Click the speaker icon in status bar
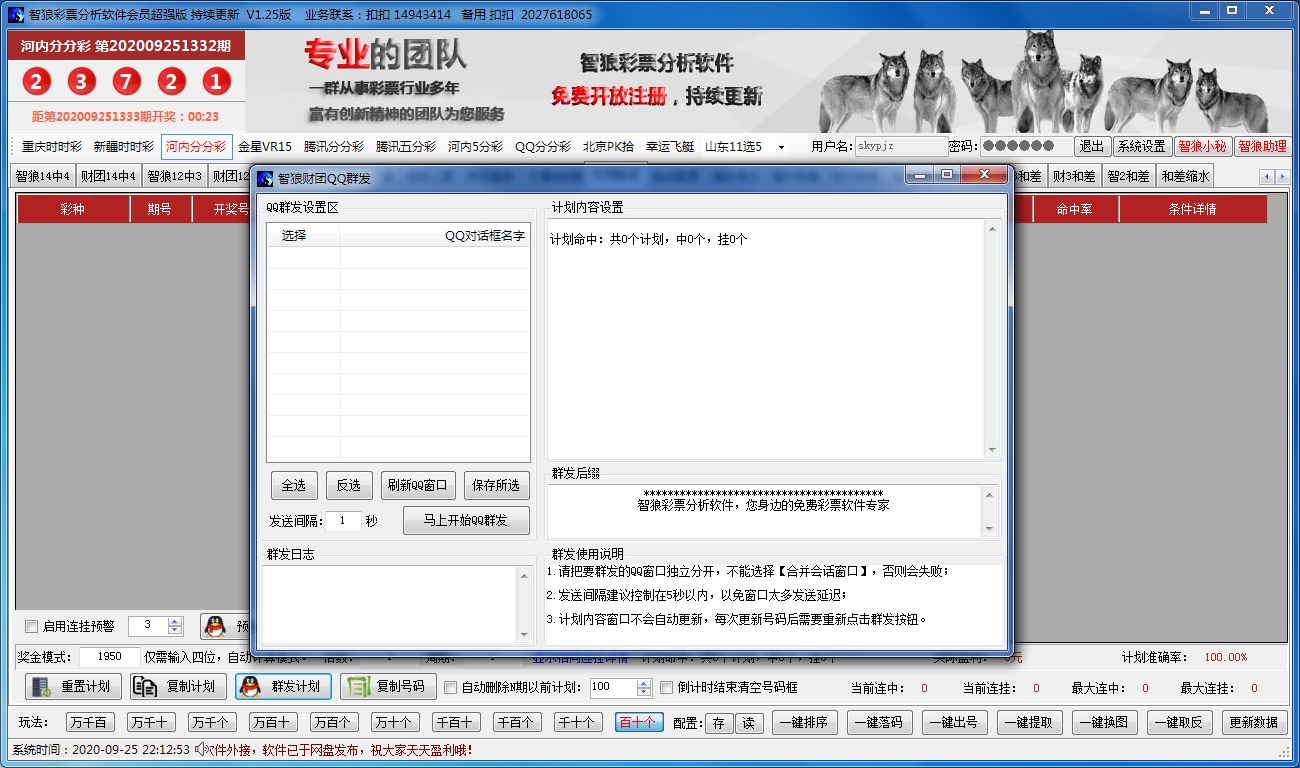 pyautogui.click(x=201, y=749)
